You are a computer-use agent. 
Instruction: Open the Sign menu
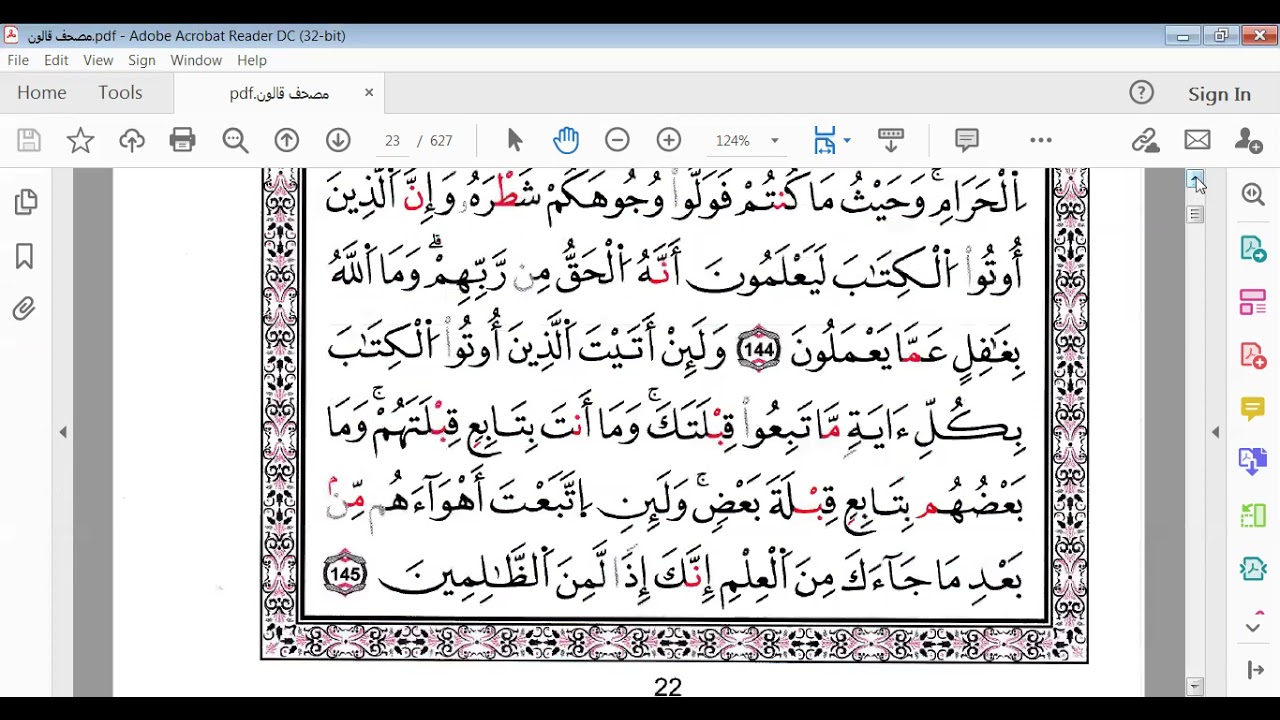tap(142, 60)
